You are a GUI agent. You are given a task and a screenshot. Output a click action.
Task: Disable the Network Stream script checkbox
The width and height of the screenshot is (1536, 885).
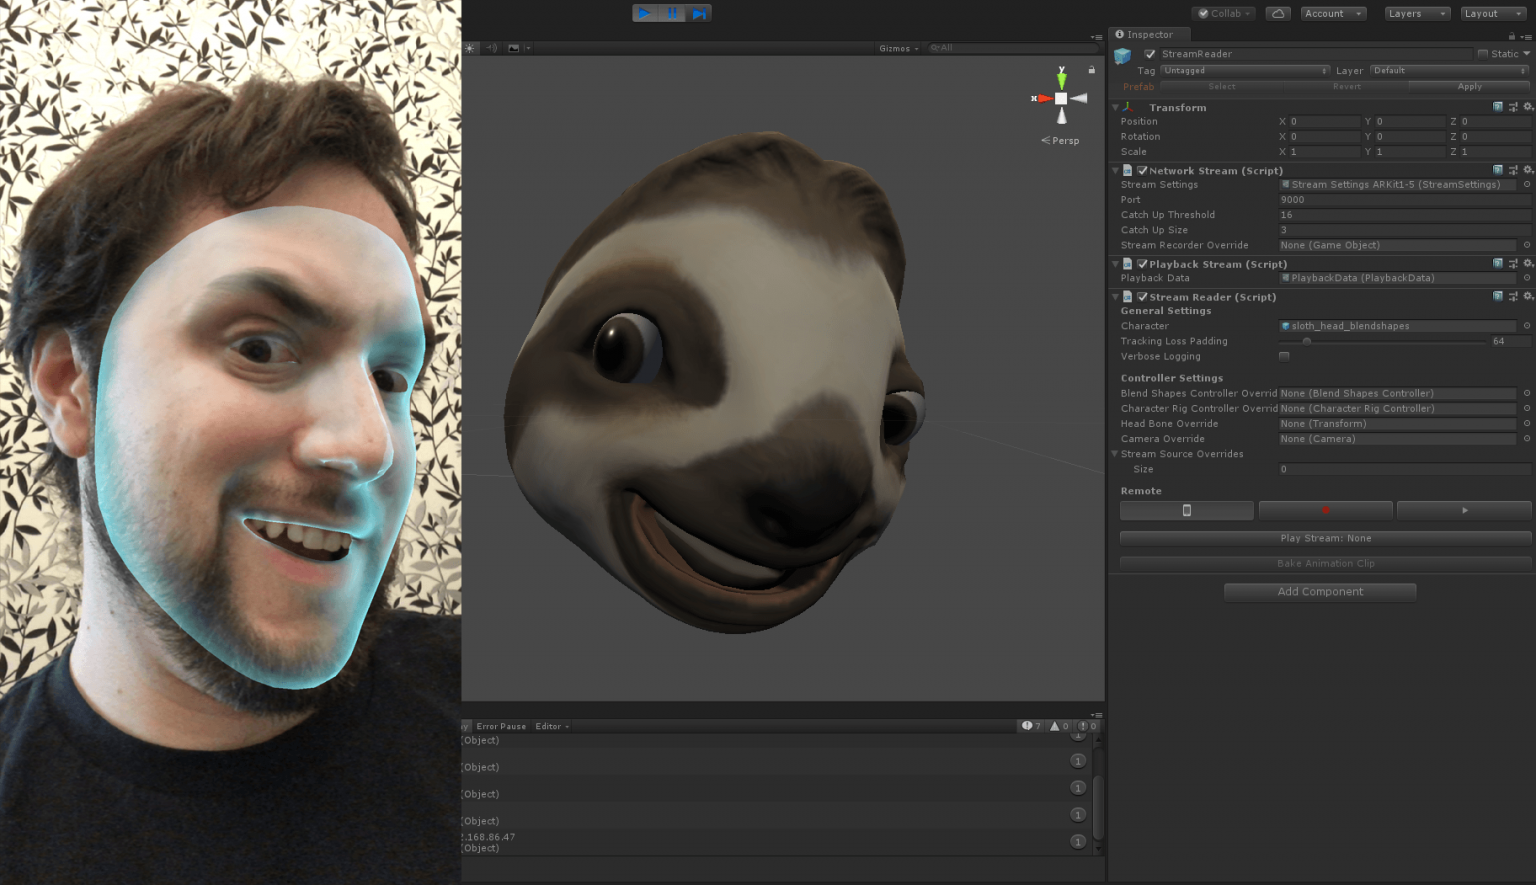[x=1142, y=170]
